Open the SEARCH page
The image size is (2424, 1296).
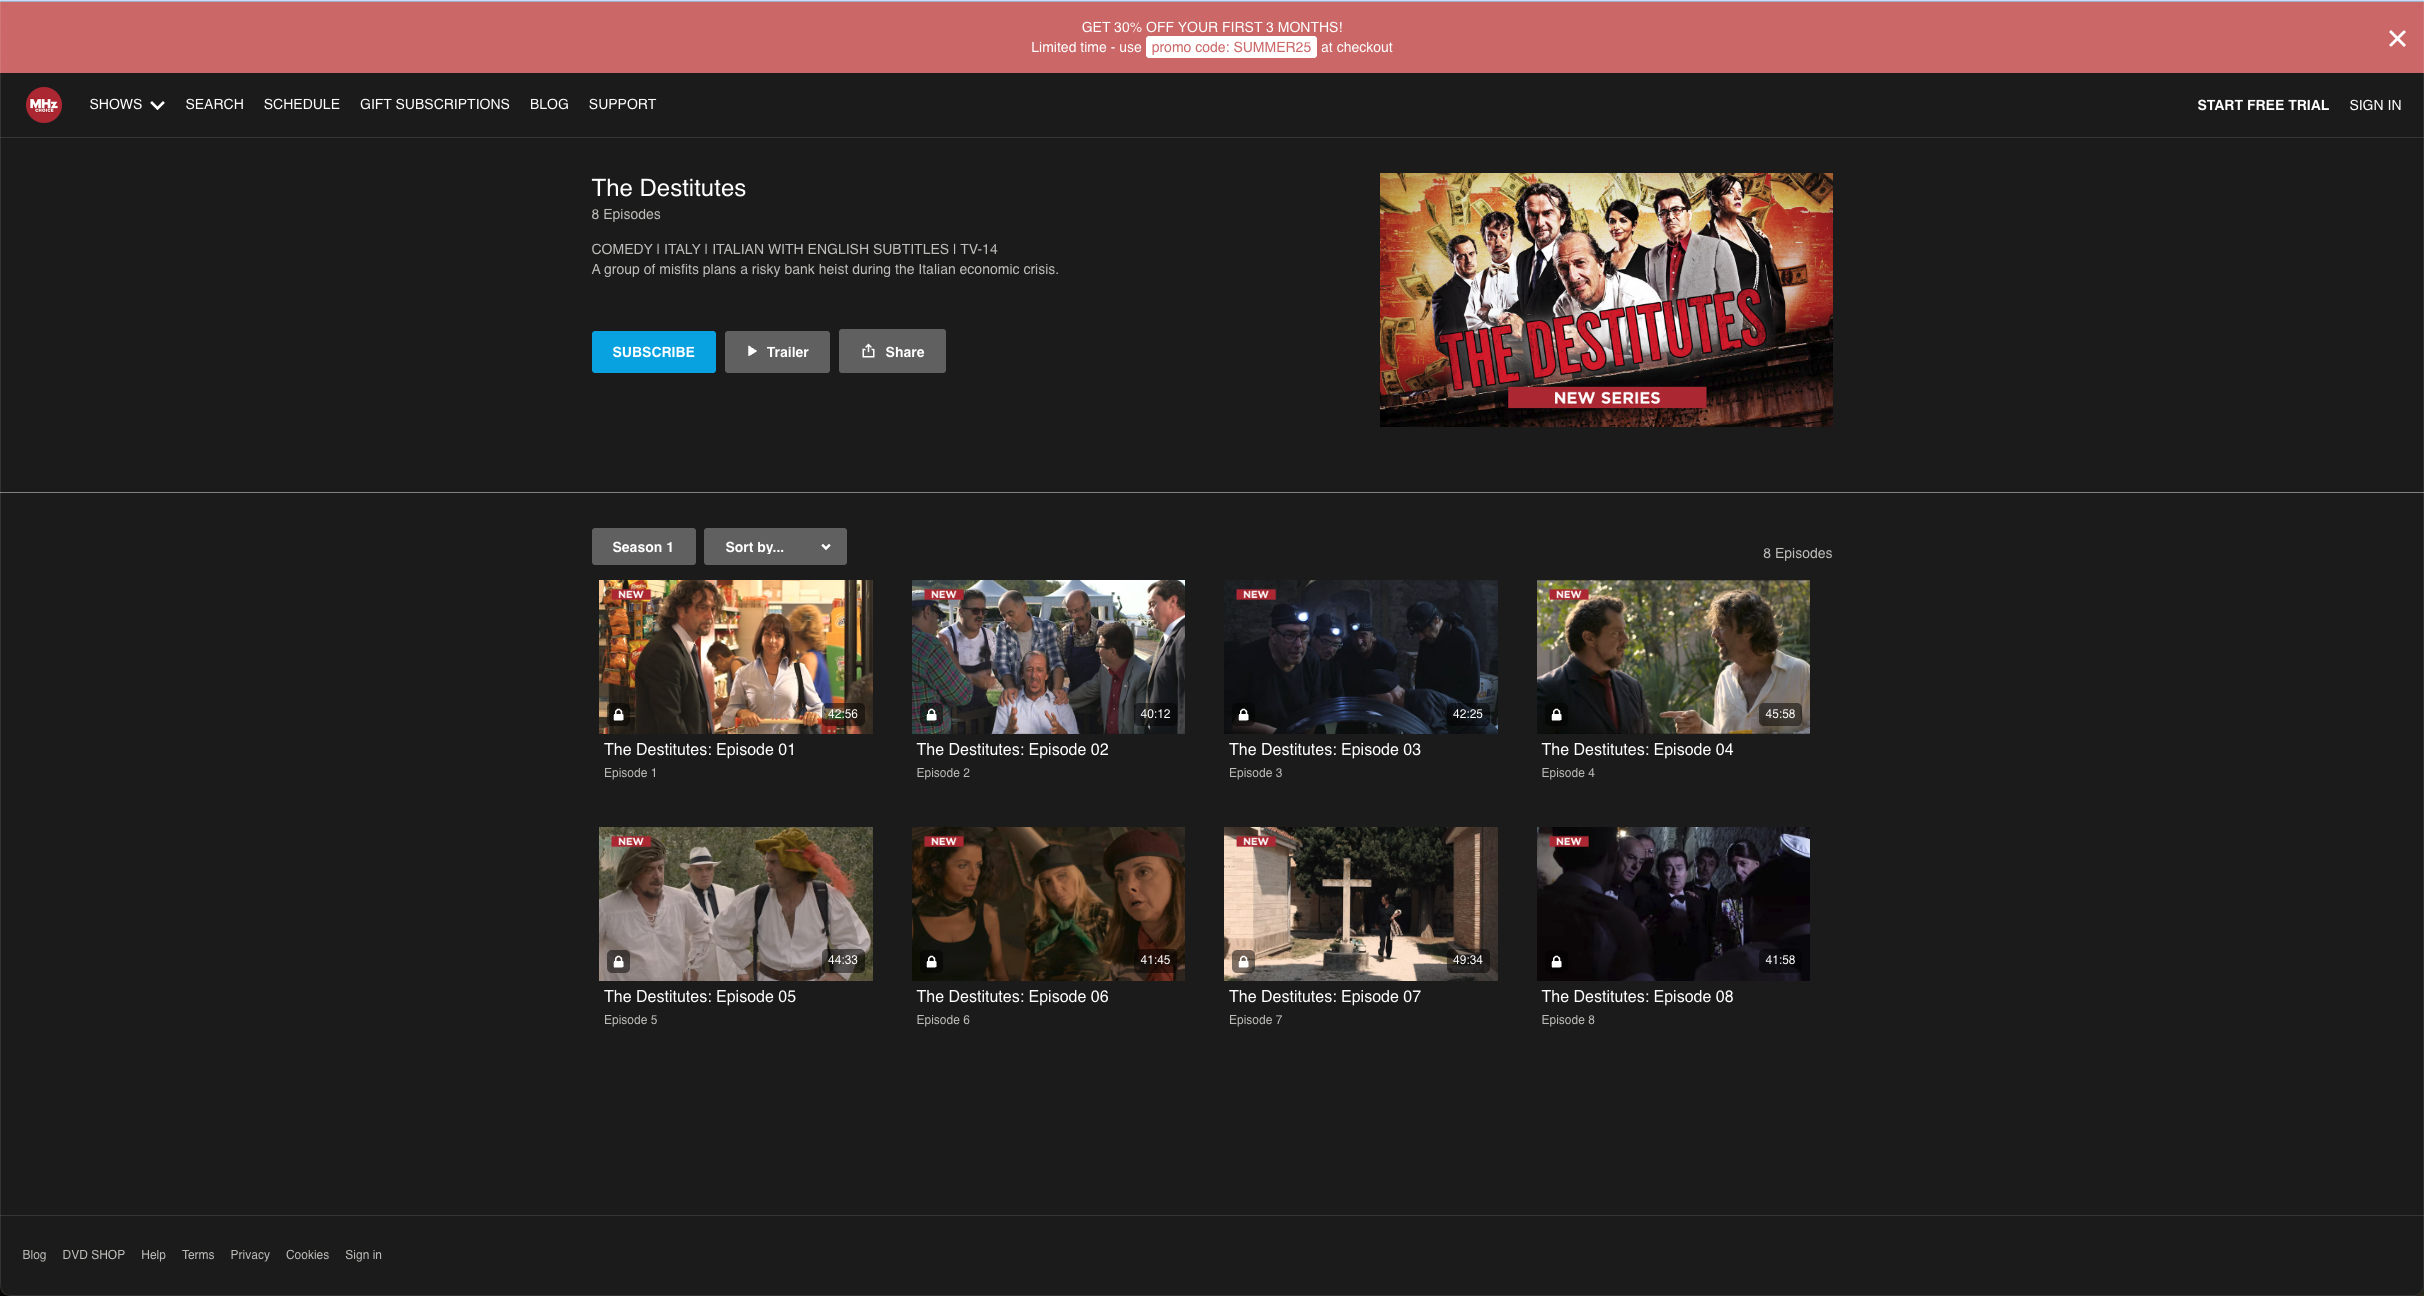[214, 104]
